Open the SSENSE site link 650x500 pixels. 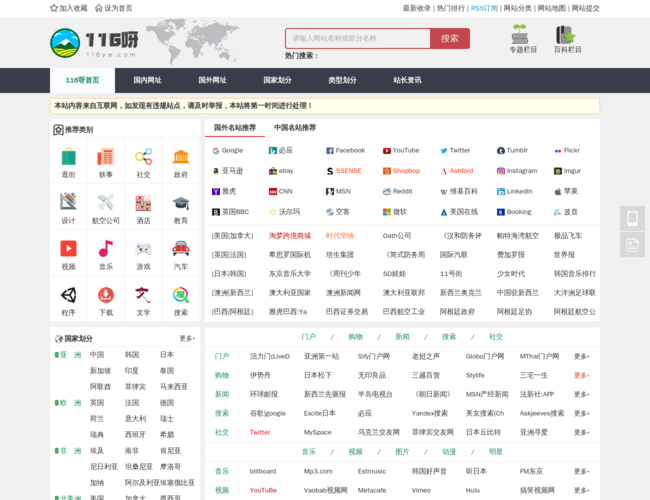[x=344, y=171]
